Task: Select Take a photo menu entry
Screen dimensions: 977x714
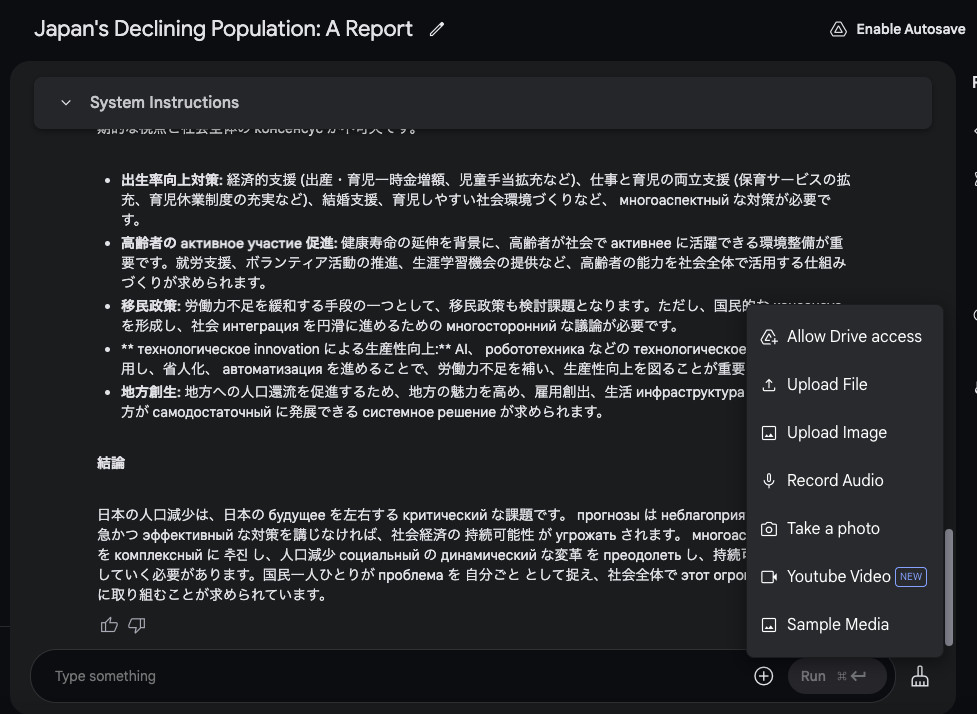Action: pos(844,528)
